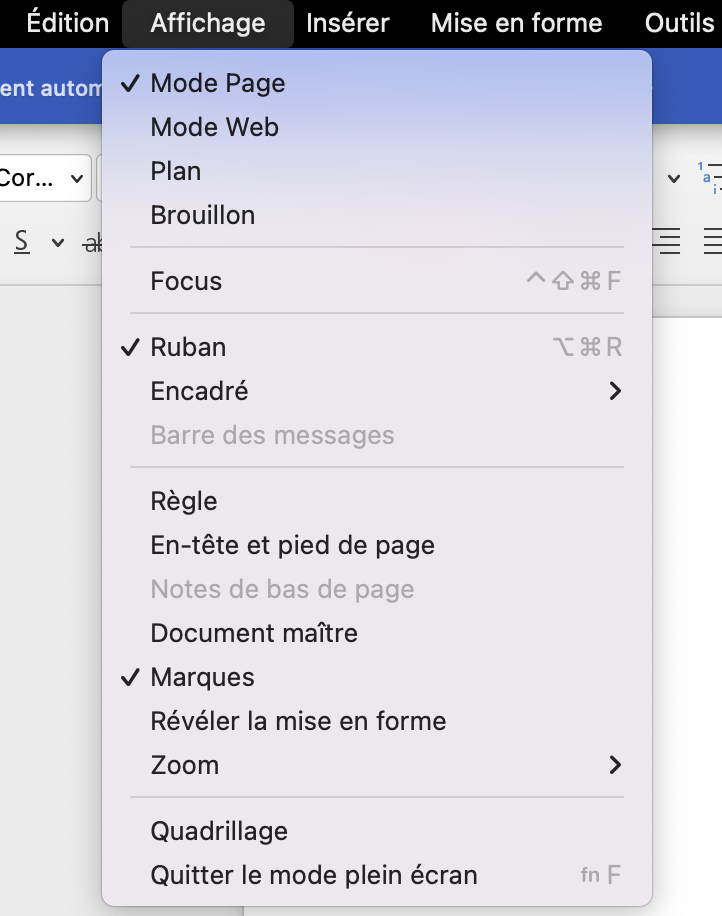Open En-tête et pied de page
This screenshot has width=722, height=916.
click(x=292, y=545)
